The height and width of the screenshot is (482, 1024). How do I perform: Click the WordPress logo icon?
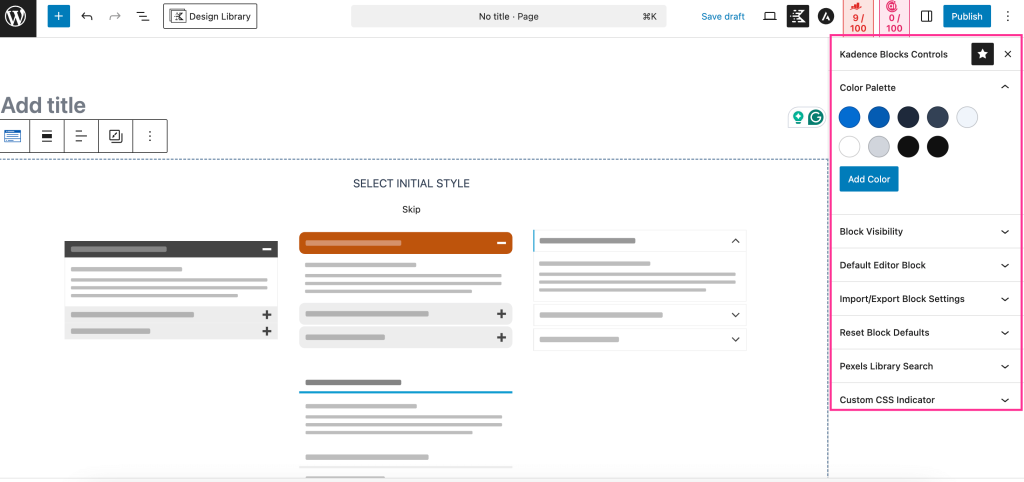click(x=17, y=17)
